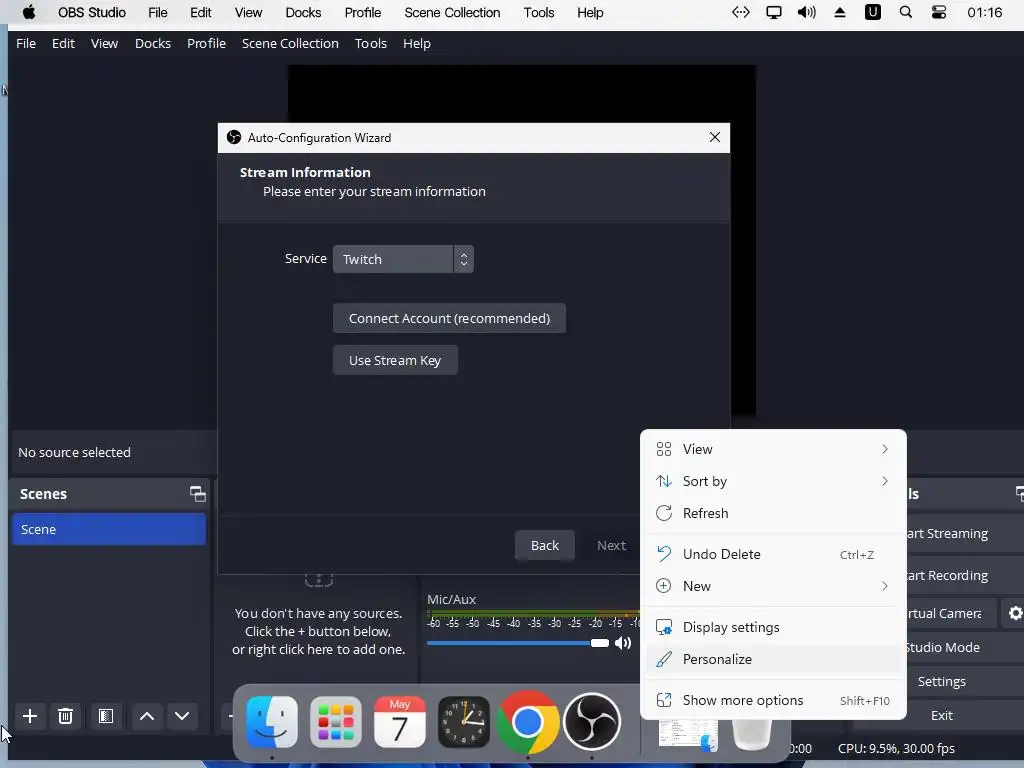Click CPU usage status text
Screen dimensions: 1024x768
pyautogui.click(x=896, y=748)
